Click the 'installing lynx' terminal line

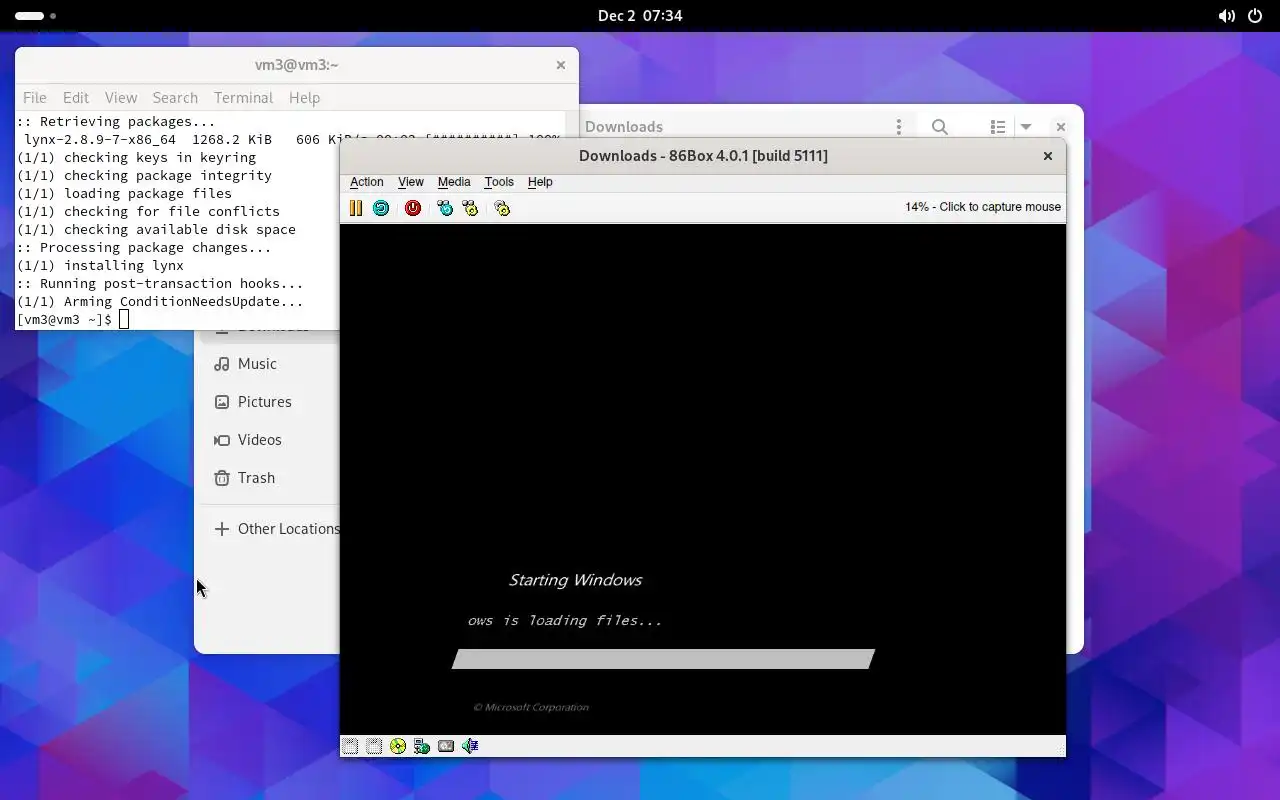tap(100, 266)
